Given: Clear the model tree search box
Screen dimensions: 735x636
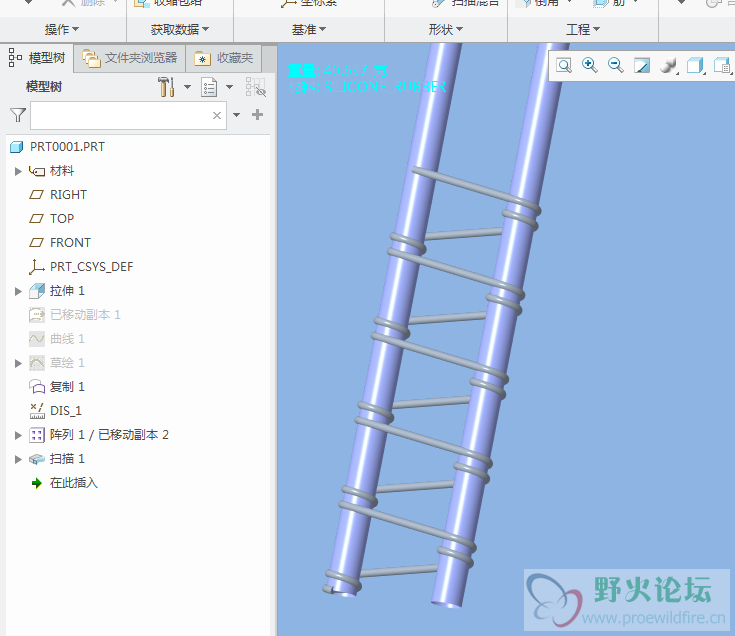Looking at the screenshot, I should [217, 115].
